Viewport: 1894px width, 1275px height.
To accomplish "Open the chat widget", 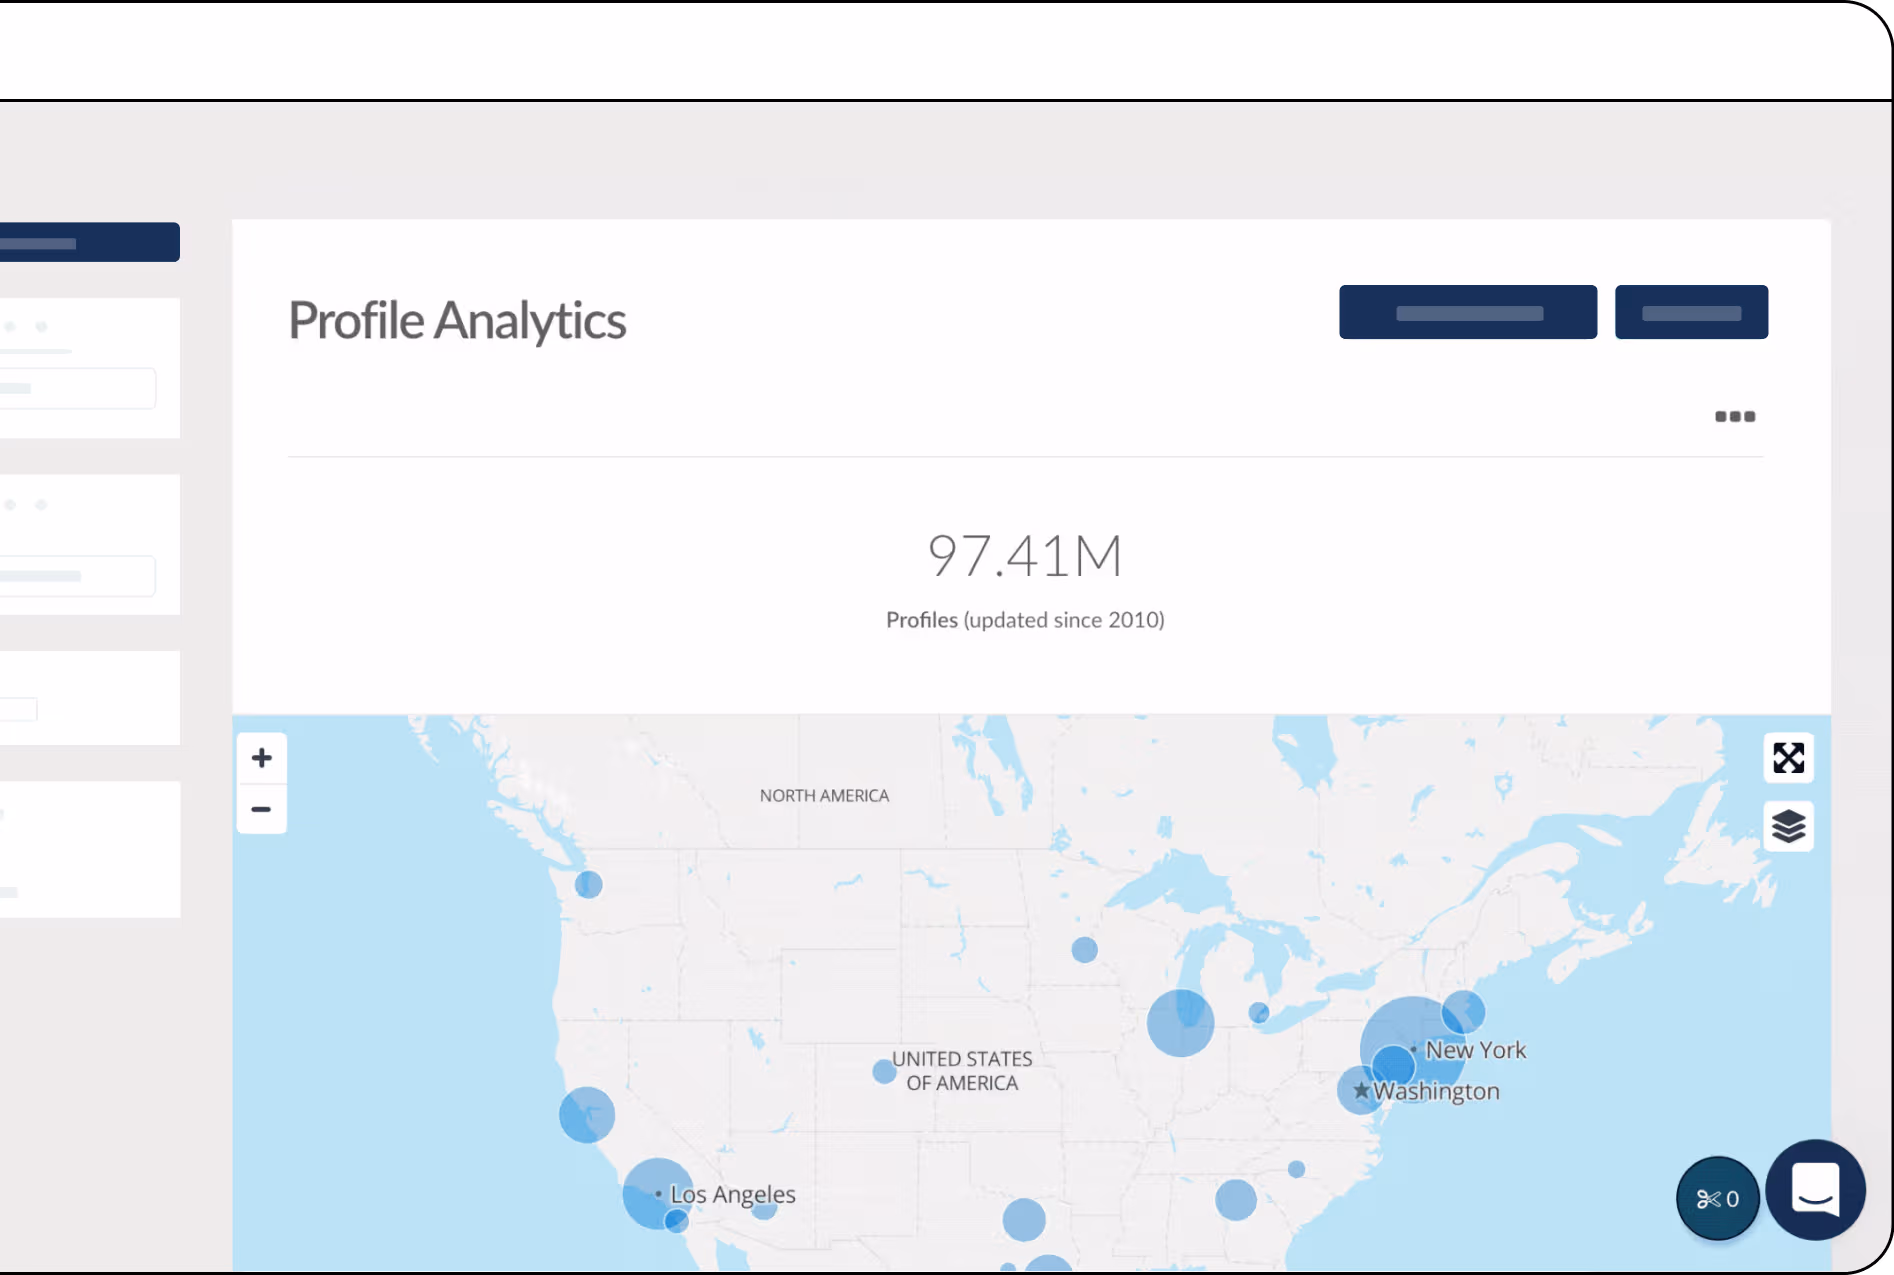I will point(1815,1190).
